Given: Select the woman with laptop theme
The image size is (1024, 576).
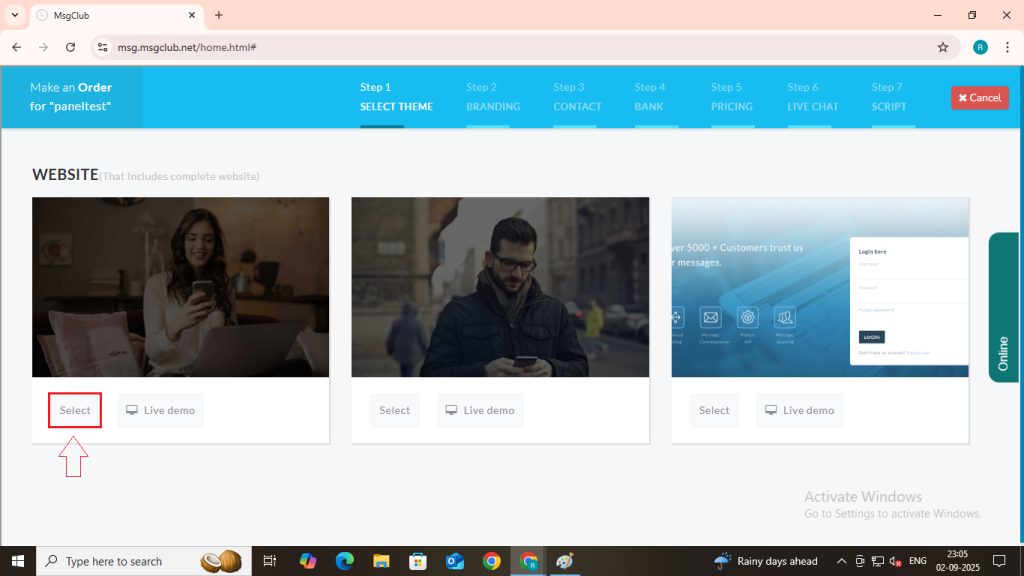Looking at the screenshot, I should click(x=75, y=410).
